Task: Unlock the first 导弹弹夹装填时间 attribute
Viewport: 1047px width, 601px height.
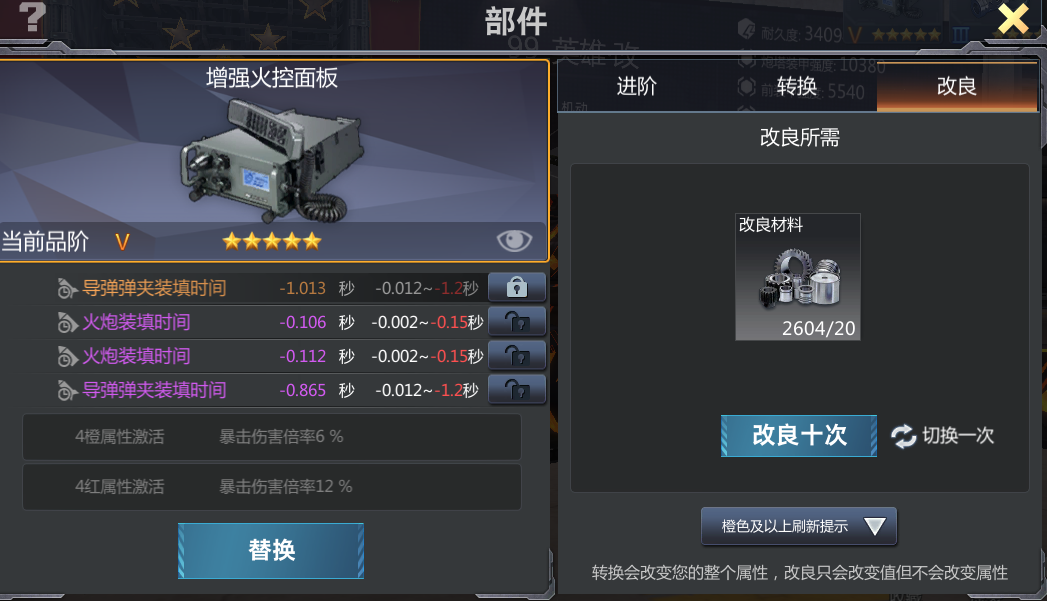Action: [x=517, y=287]
